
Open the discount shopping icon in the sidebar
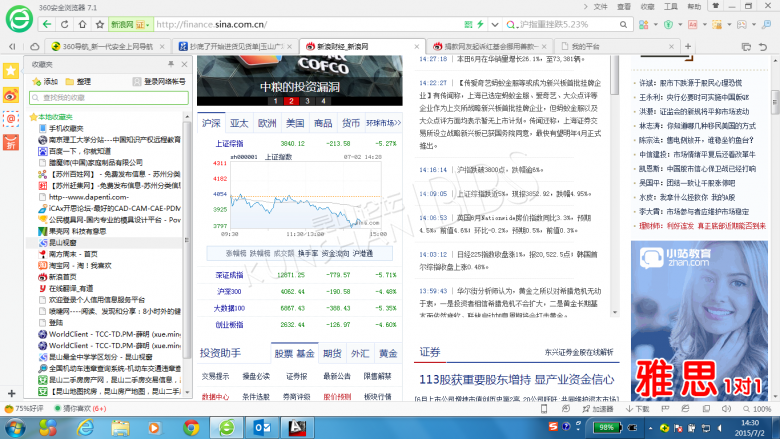coord(10,142)
